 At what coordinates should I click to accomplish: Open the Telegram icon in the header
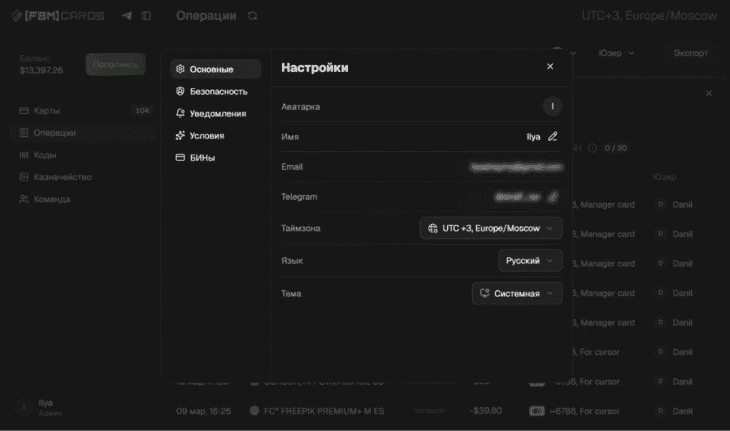(126, 16)
